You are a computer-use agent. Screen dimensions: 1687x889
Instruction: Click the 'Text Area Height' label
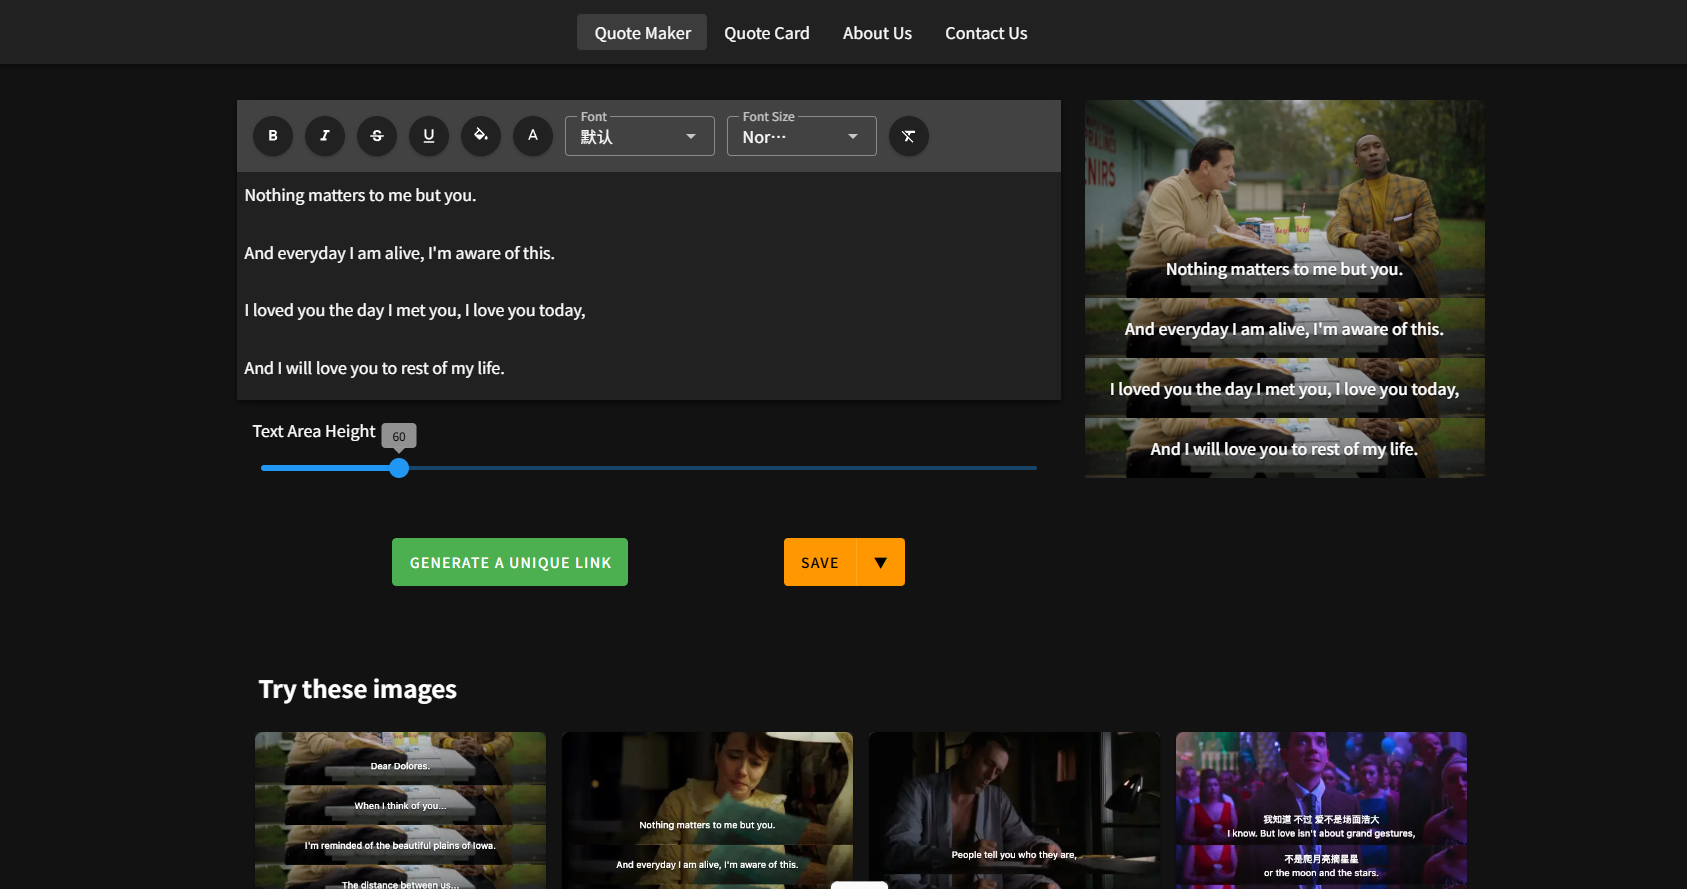[x=314, y=431]
